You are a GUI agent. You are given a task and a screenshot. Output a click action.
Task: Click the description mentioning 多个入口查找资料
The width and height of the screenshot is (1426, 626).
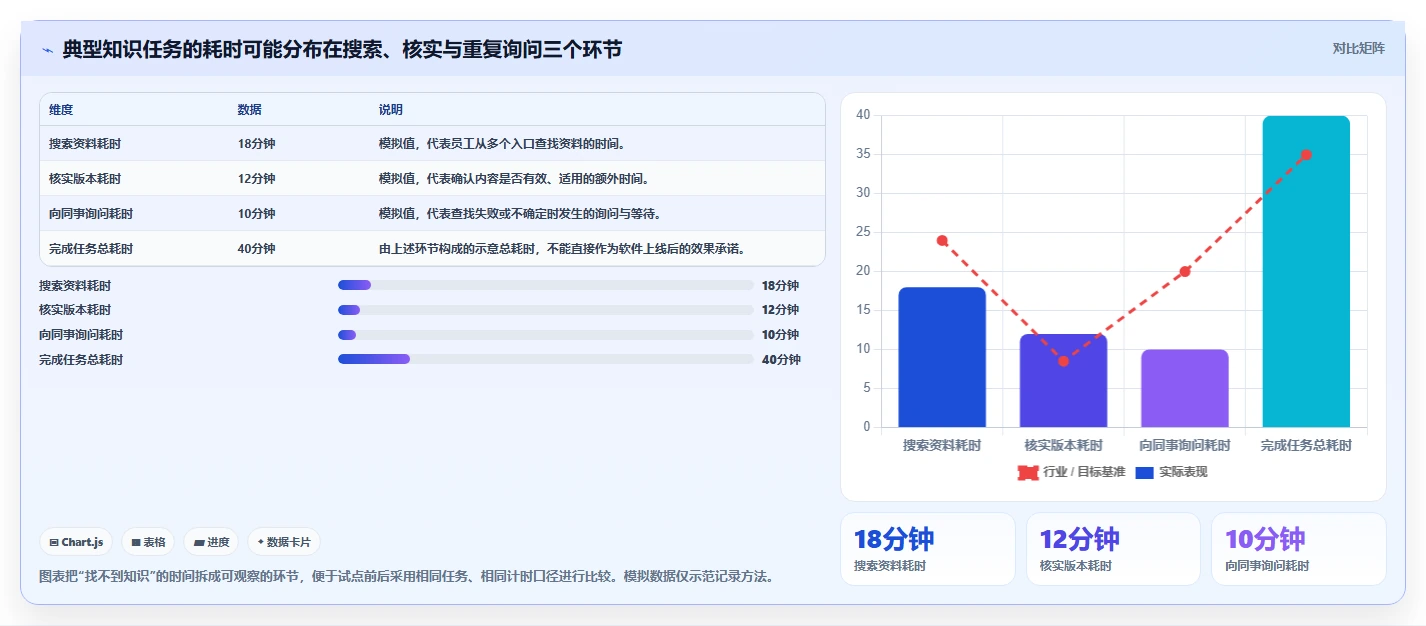[x=502, y=144]
